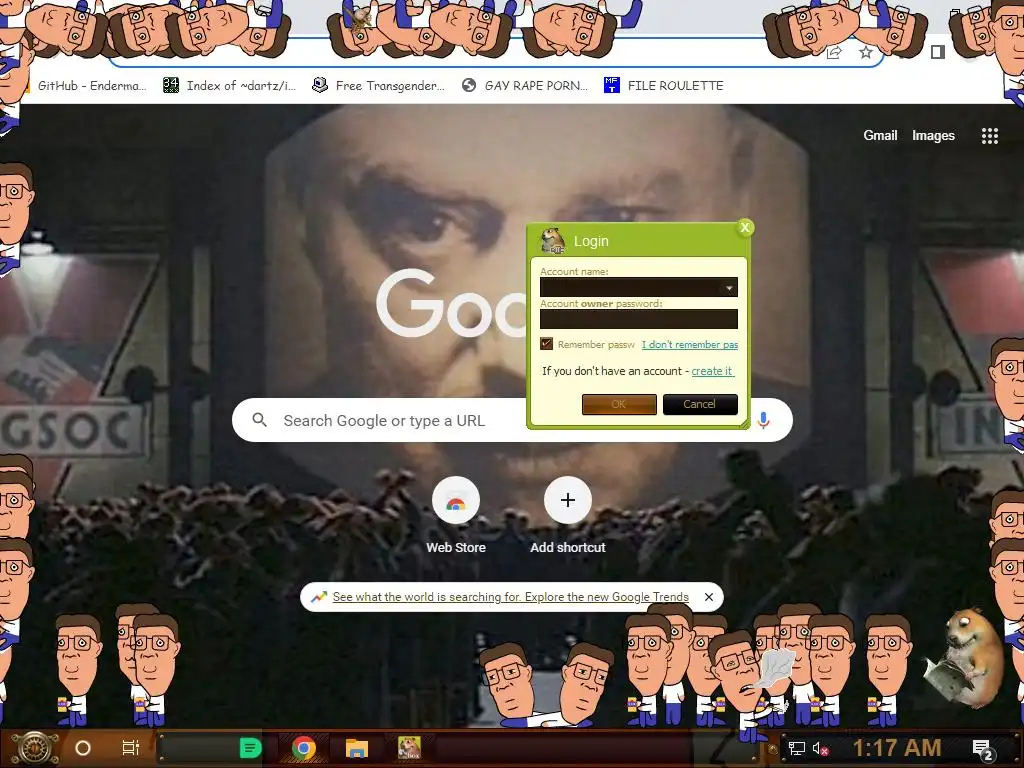Expand the Account name dropdown arrow
This screenshot has width=1024, height=768.
click(x=729, y=287)
